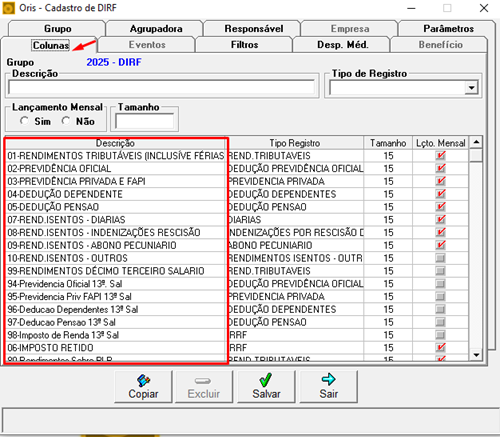The image size is (500, 437).
Task: Click the Tamanho input field
Action: [145, 121]
